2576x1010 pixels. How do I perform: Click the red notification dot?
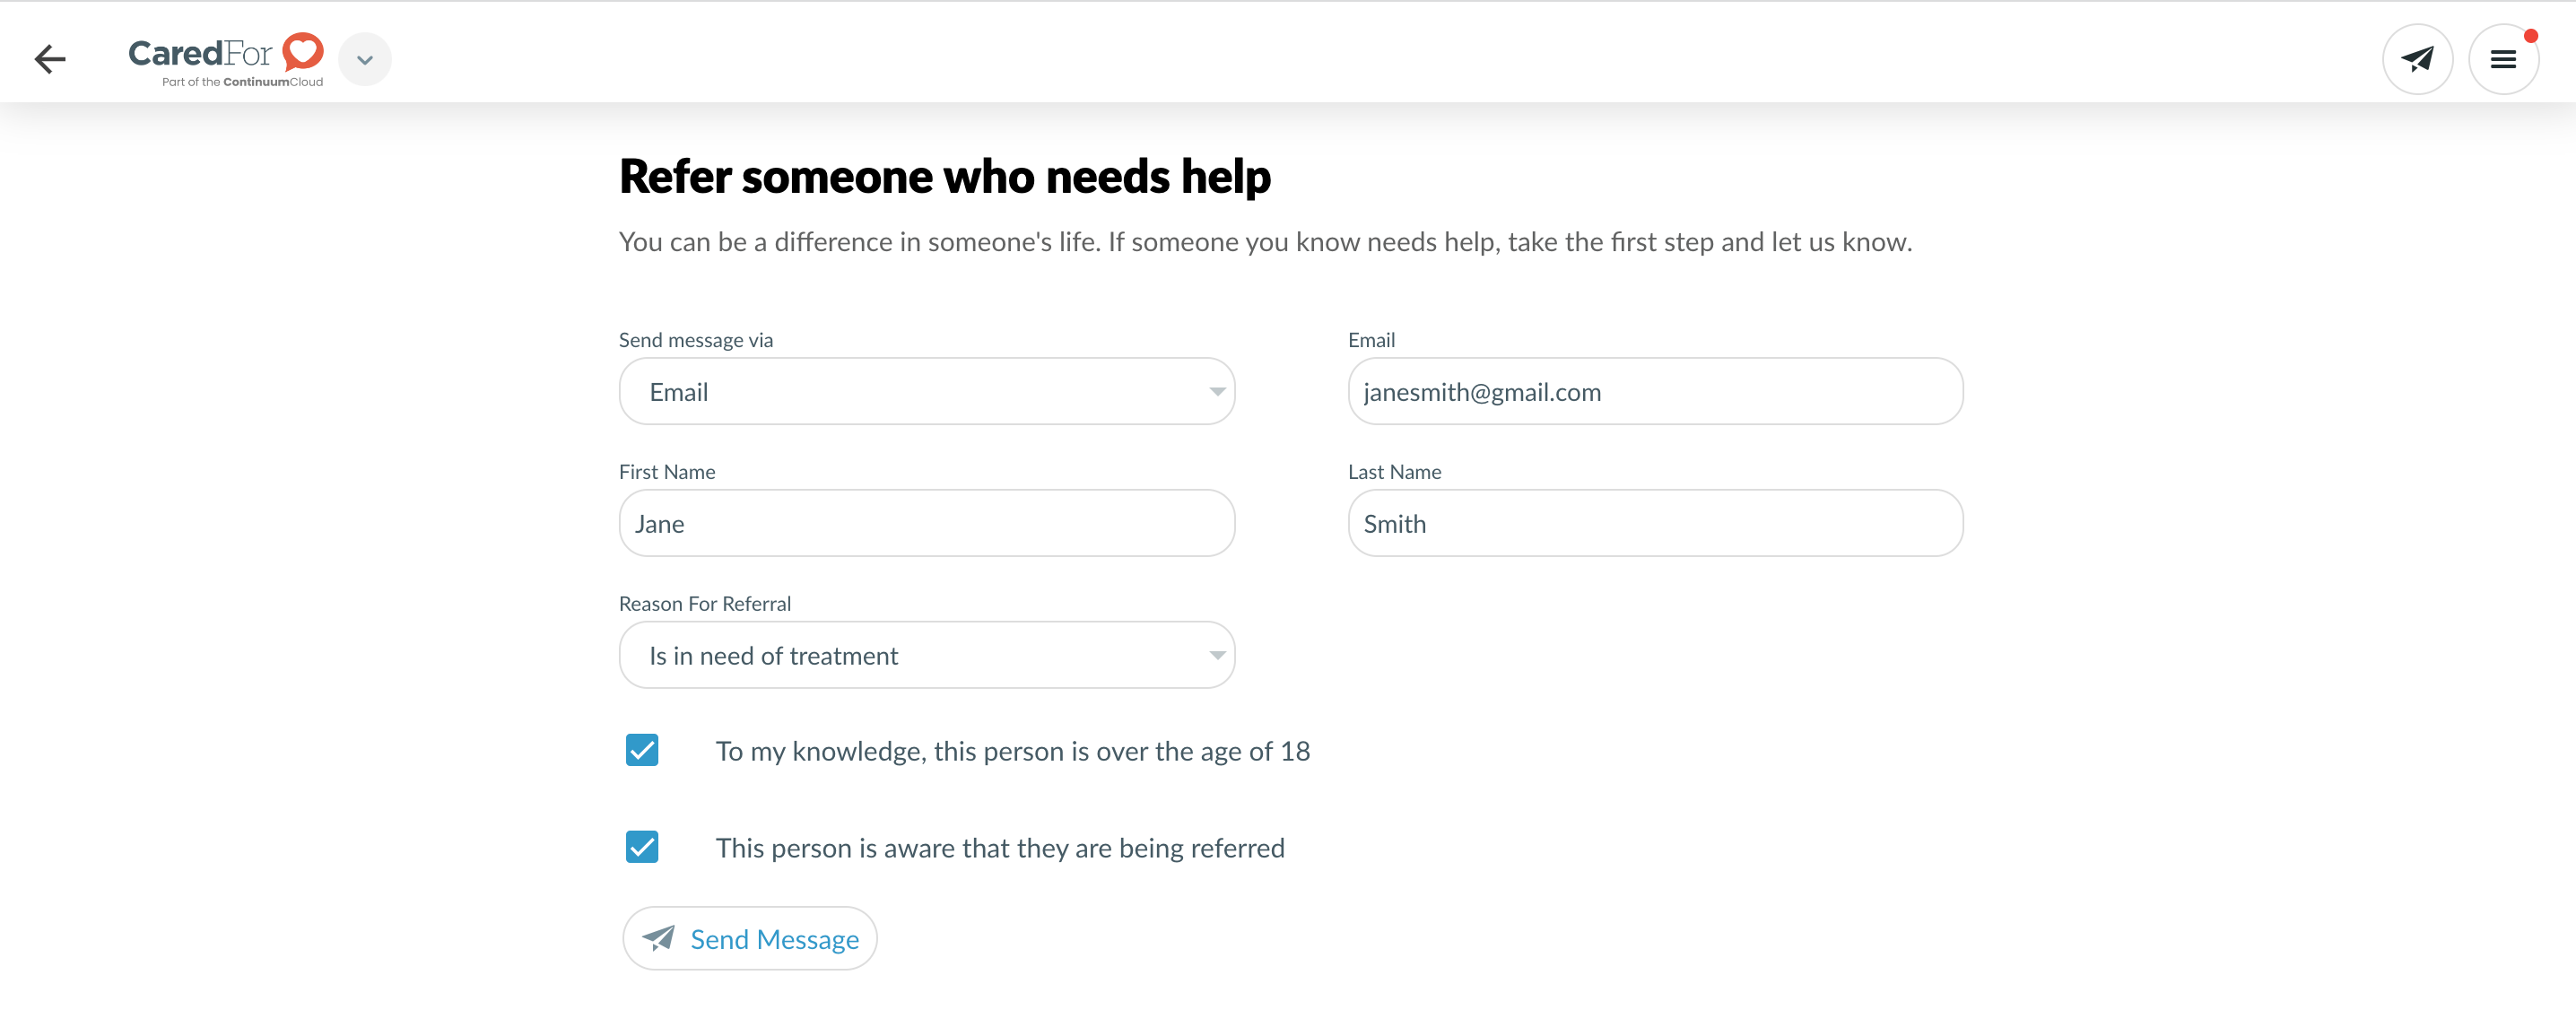[x=2530, y=36]
